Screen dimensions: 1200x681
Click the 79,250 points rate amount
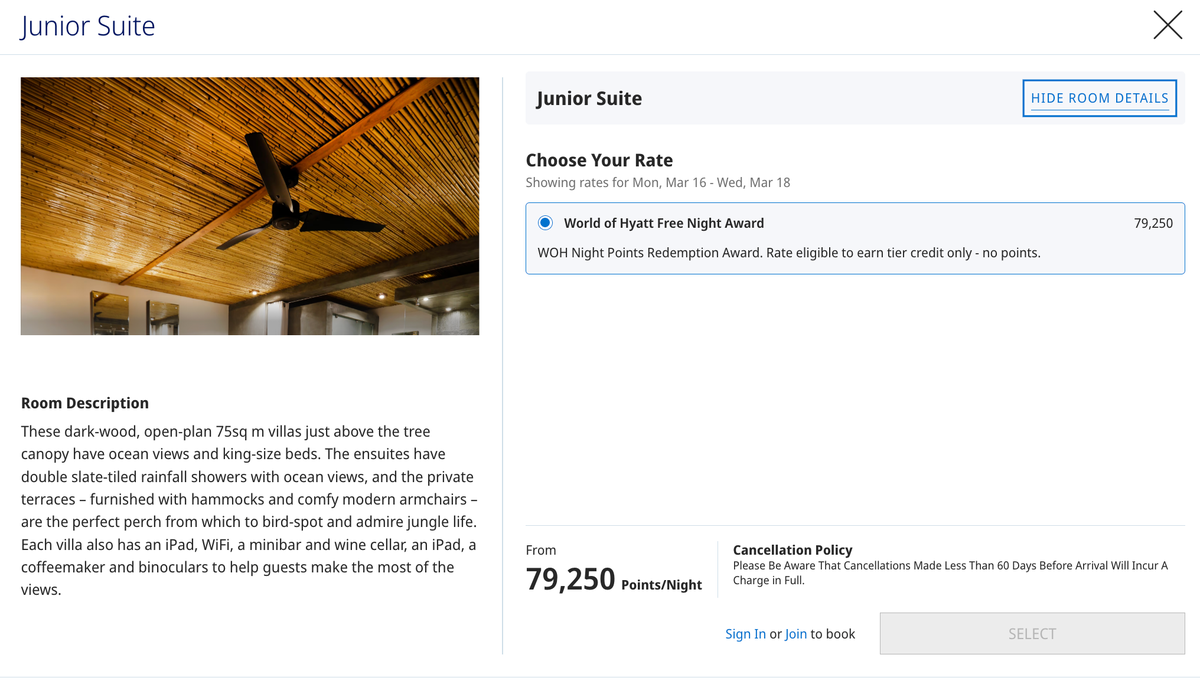[x=1153, y=223]
